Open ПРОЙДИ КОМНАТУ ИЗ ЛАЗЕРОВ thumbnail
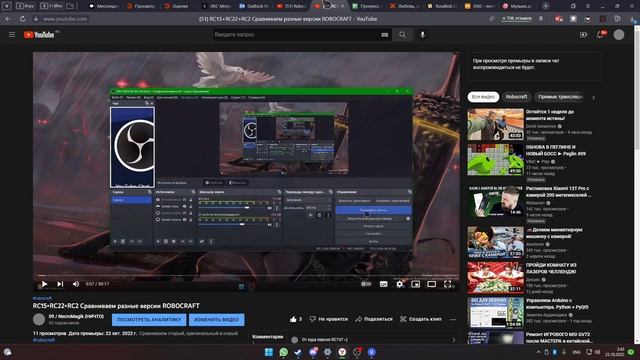This screenshot has height=360, width=640. 496,278
